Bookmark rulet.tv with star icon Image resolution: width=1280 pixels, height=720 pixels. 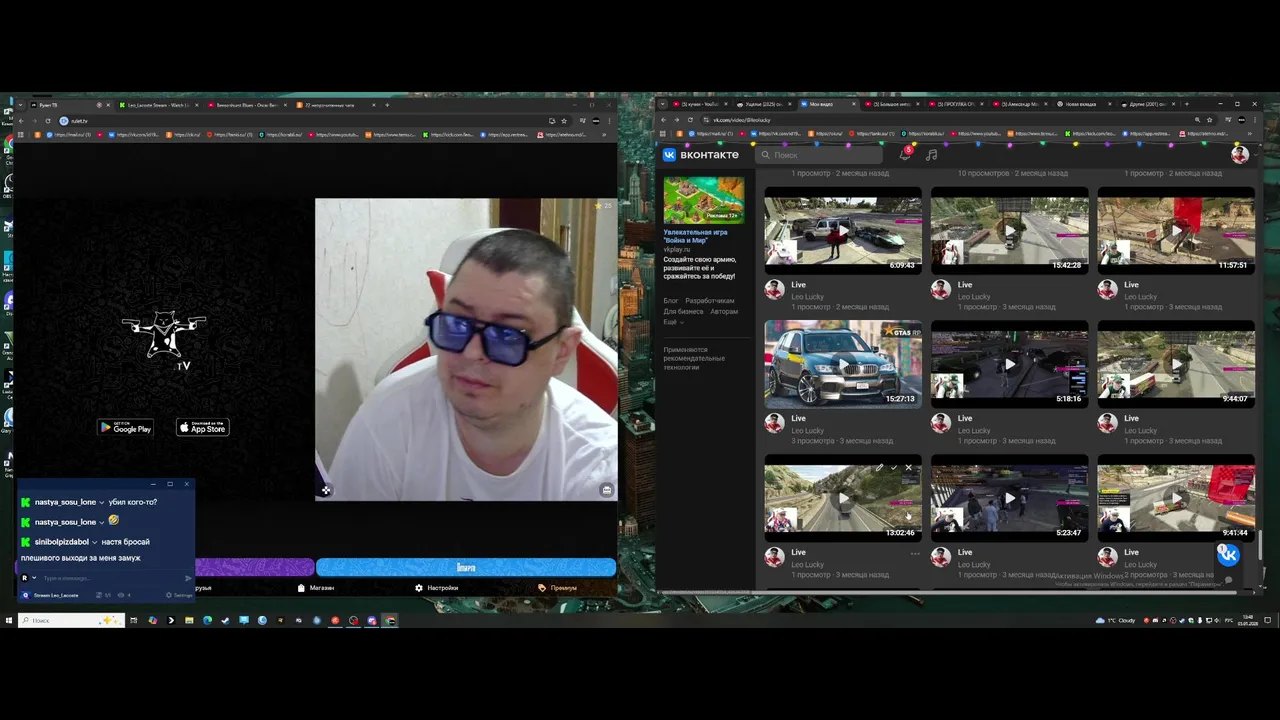coord(564,121)
